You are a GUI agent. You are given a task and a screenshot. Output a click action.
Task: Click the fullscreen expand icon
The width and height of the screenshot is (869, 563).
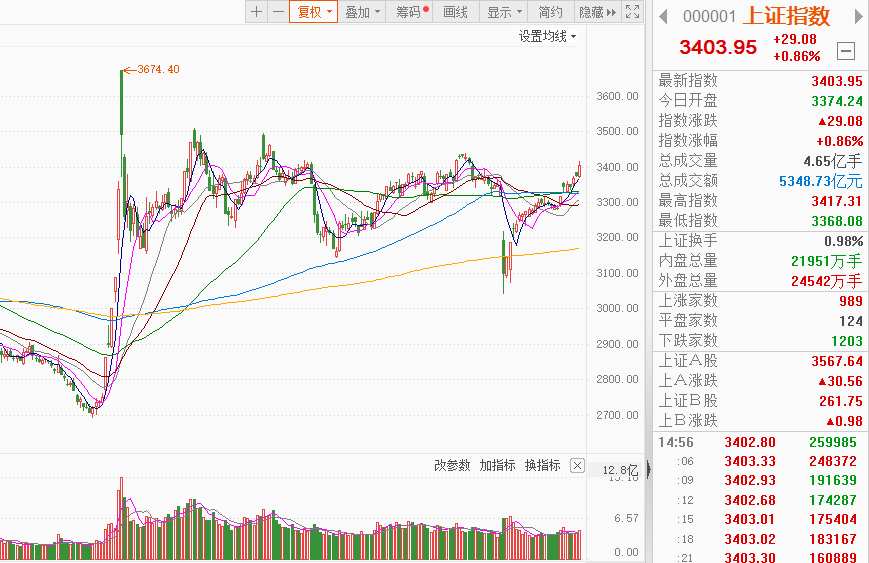pyautogui.click(x=632, y=12)
